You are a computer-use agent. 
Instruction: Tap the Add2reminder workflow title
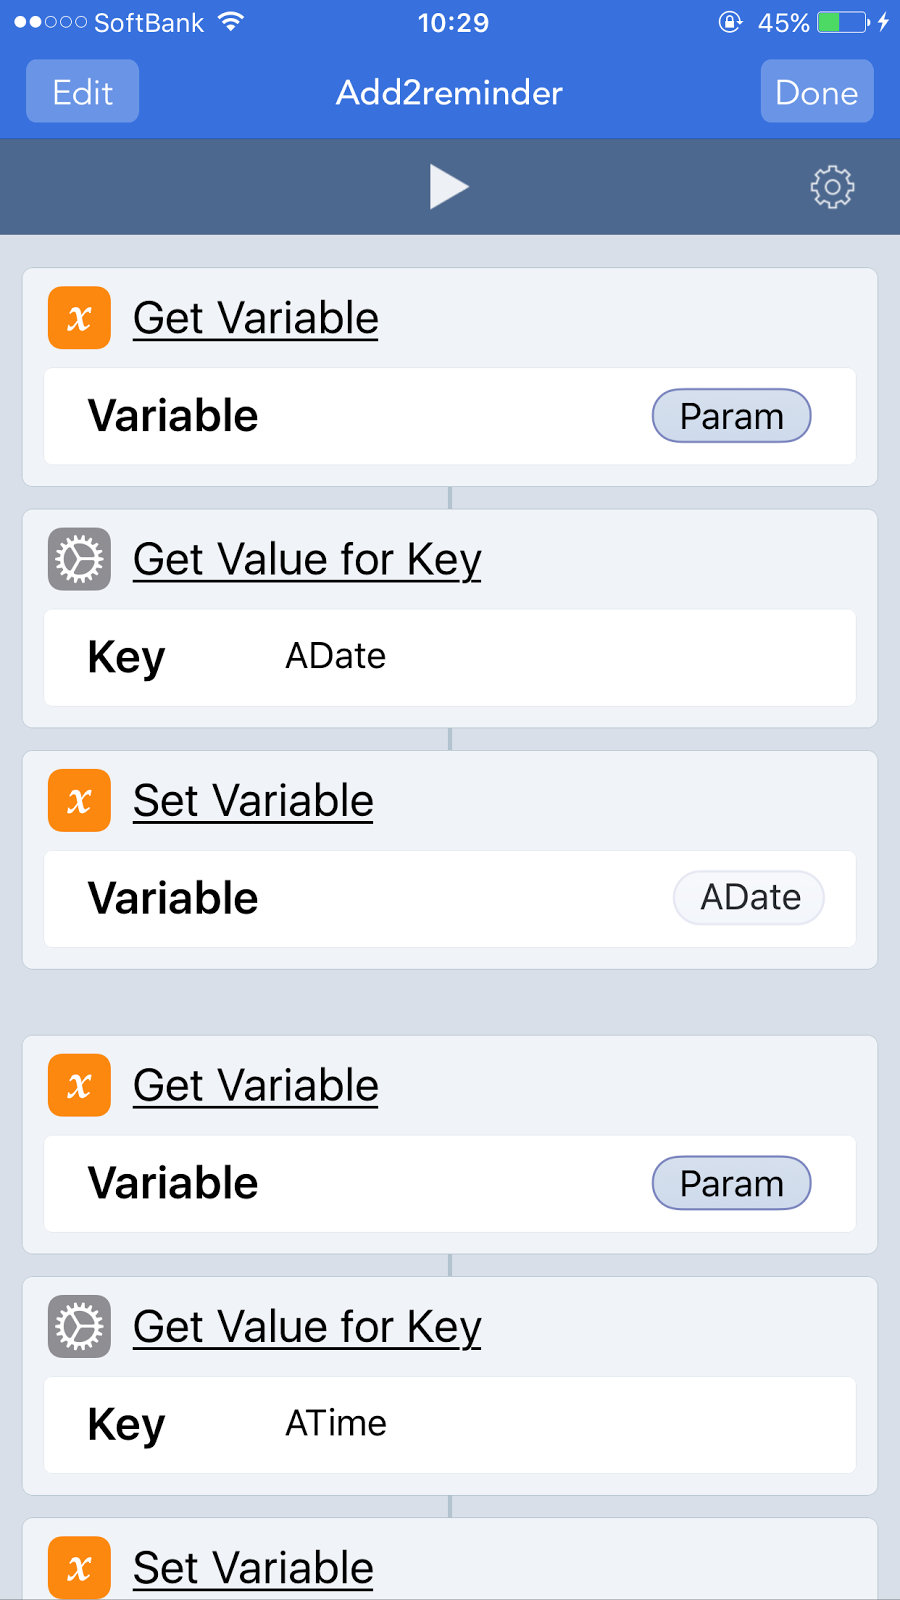click(x=449, y=92)
